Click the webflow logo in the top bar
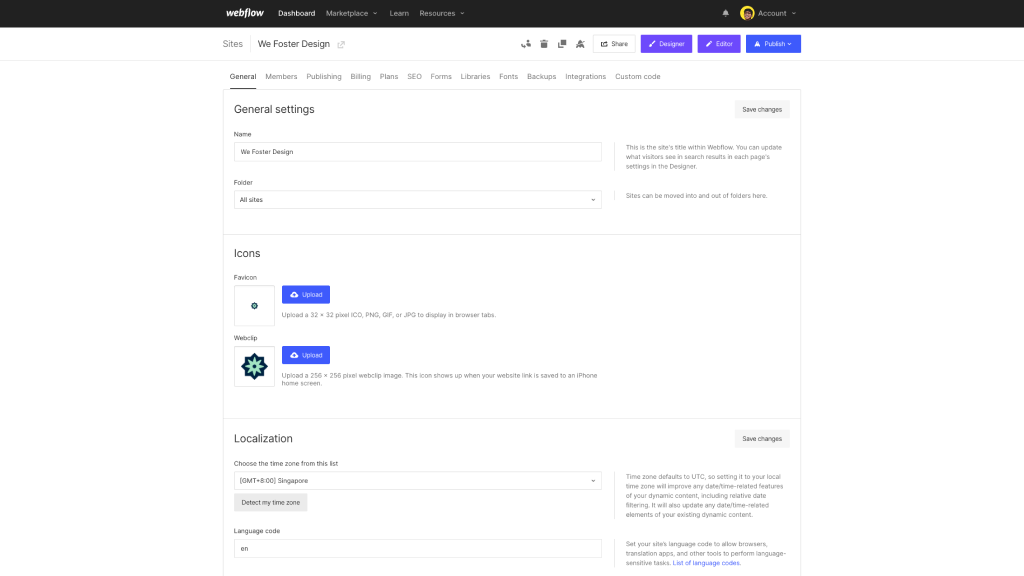Image resolution: width=1024 pixels, height=576 pixels. (244, 13)
